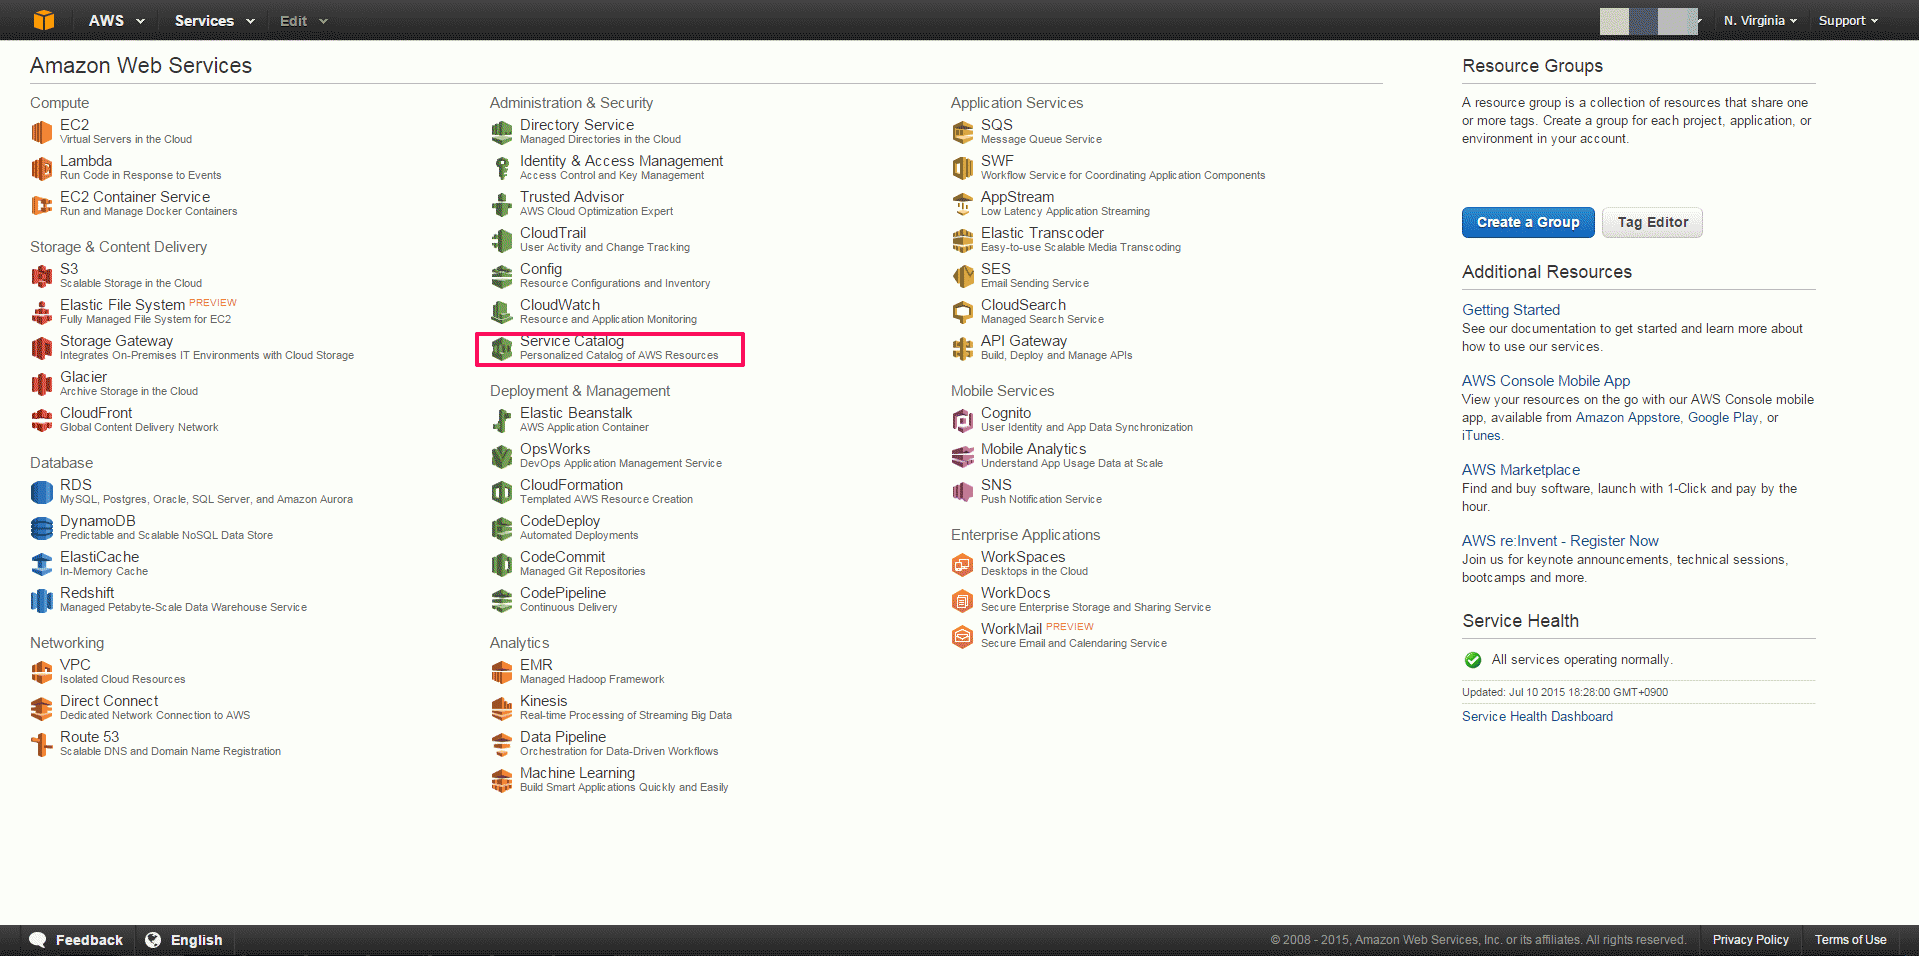The height and width of the screenshot is (956, 1919).
Task: Click the Elastic Beanstalk icon
Action: click(502, 420)
